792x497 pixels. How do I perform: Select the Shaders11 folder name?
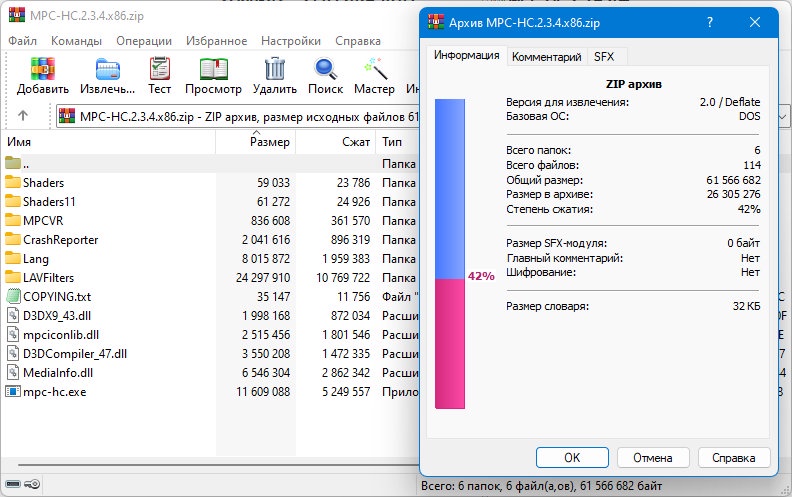[x=49, y=202]
